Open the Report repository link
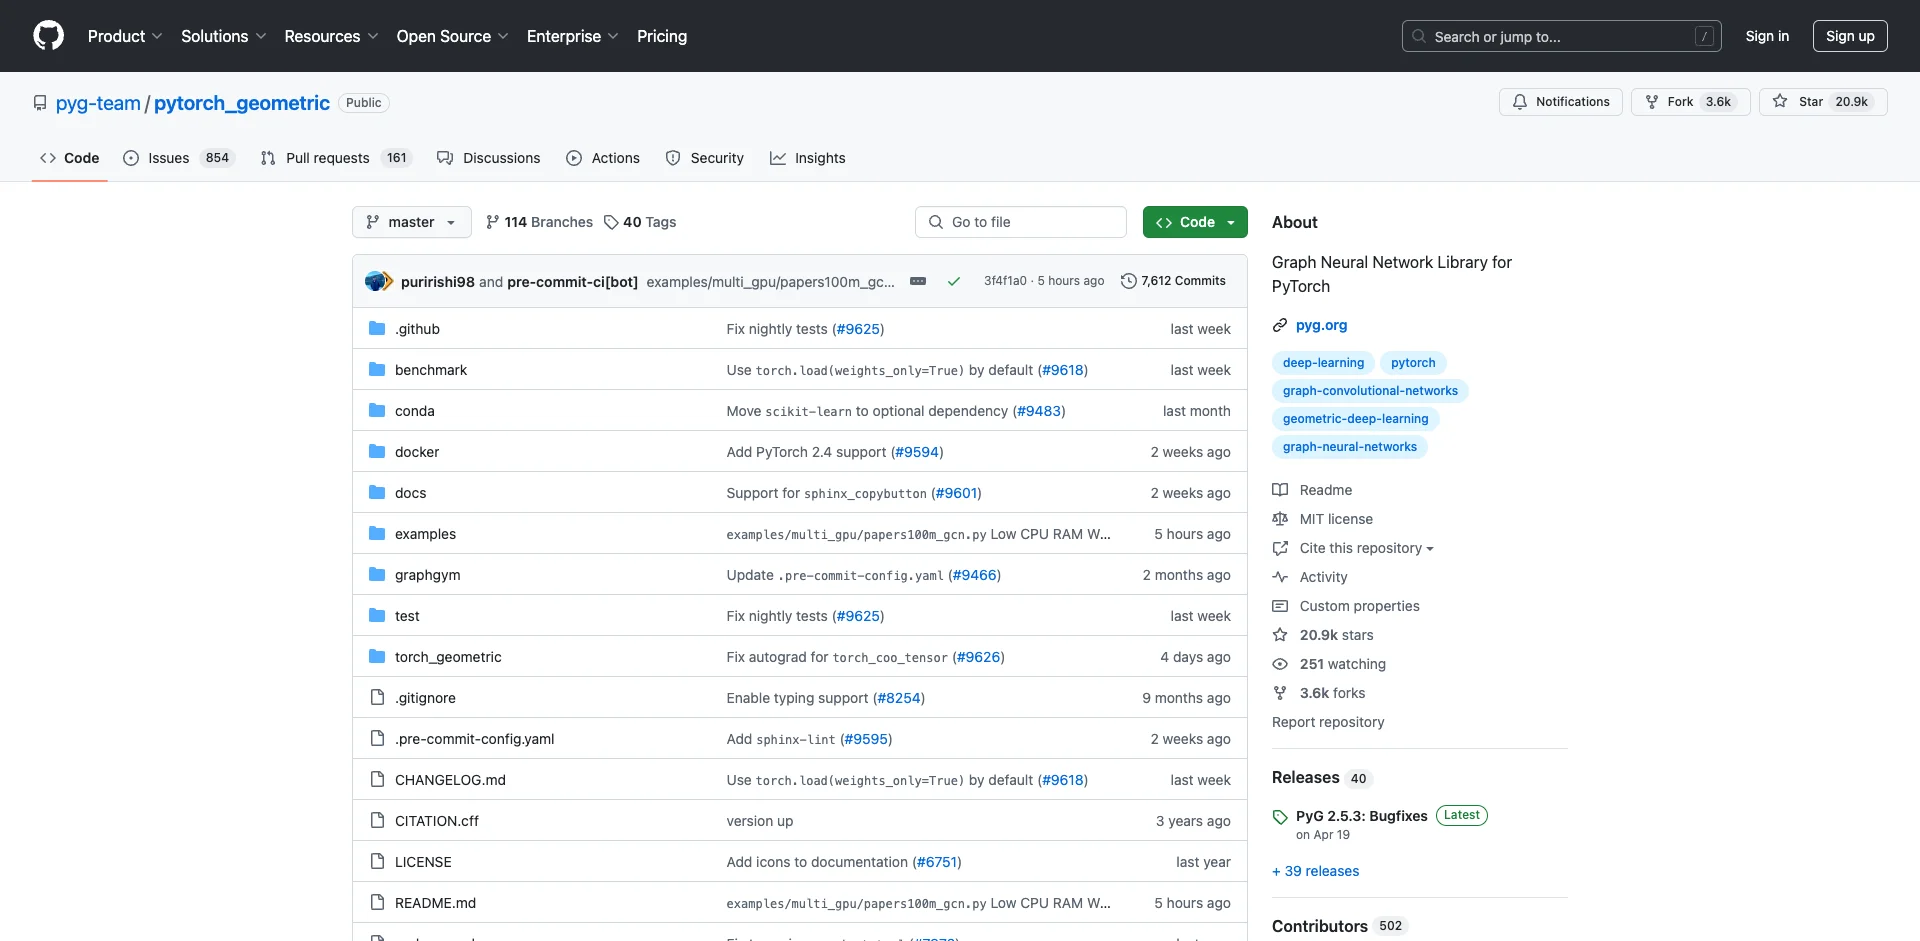 (x=1328, y=722)
